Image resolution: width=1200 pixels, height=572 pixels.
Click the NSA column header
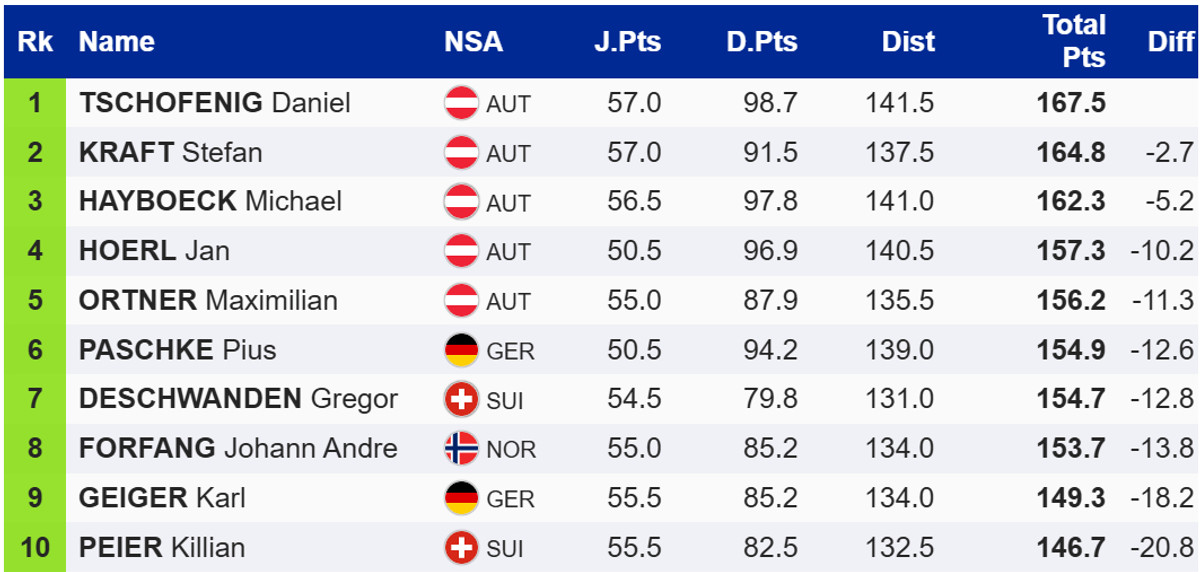click(x=474, y=42)
